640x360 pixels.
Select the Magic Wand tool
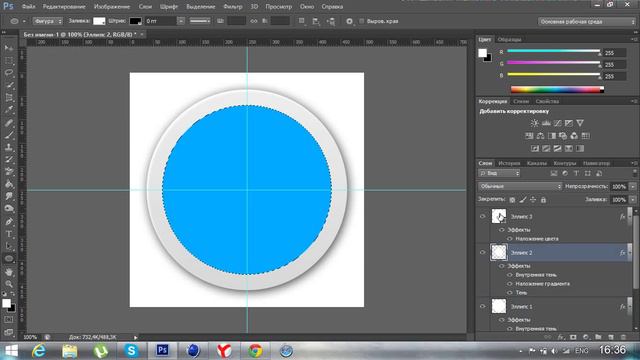pos(9,85)
